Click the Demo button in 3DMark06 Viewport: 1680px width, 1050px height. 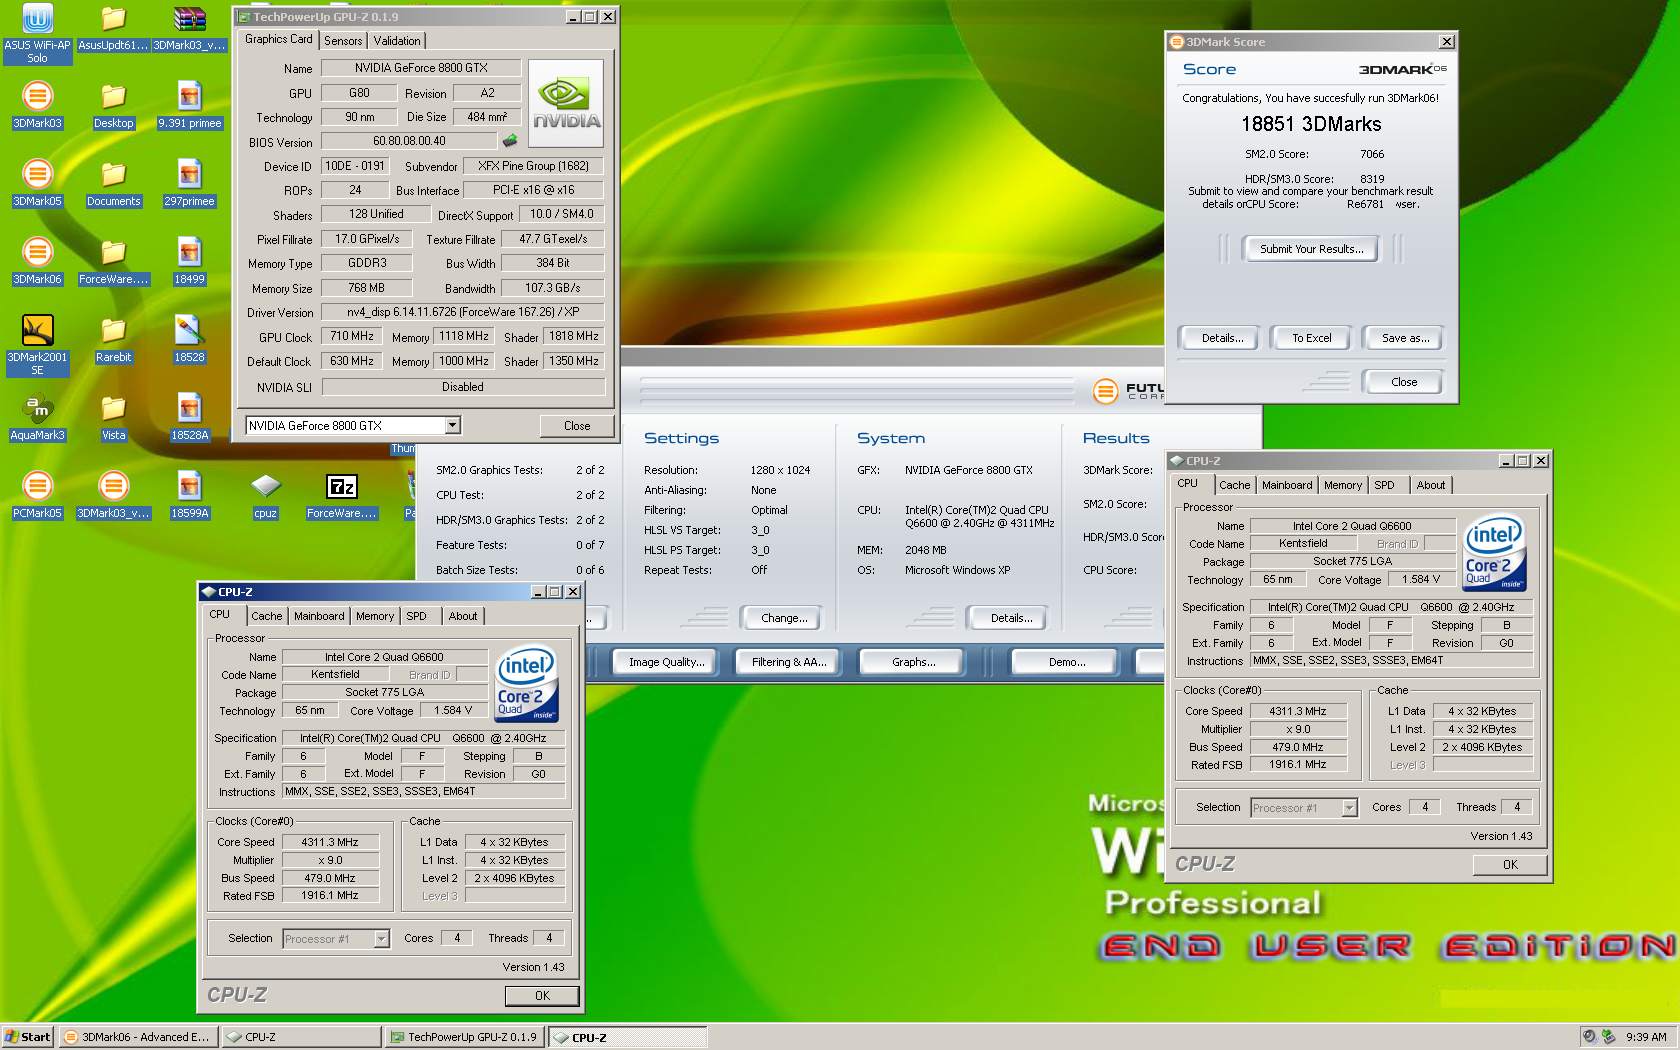[1066, 662]
